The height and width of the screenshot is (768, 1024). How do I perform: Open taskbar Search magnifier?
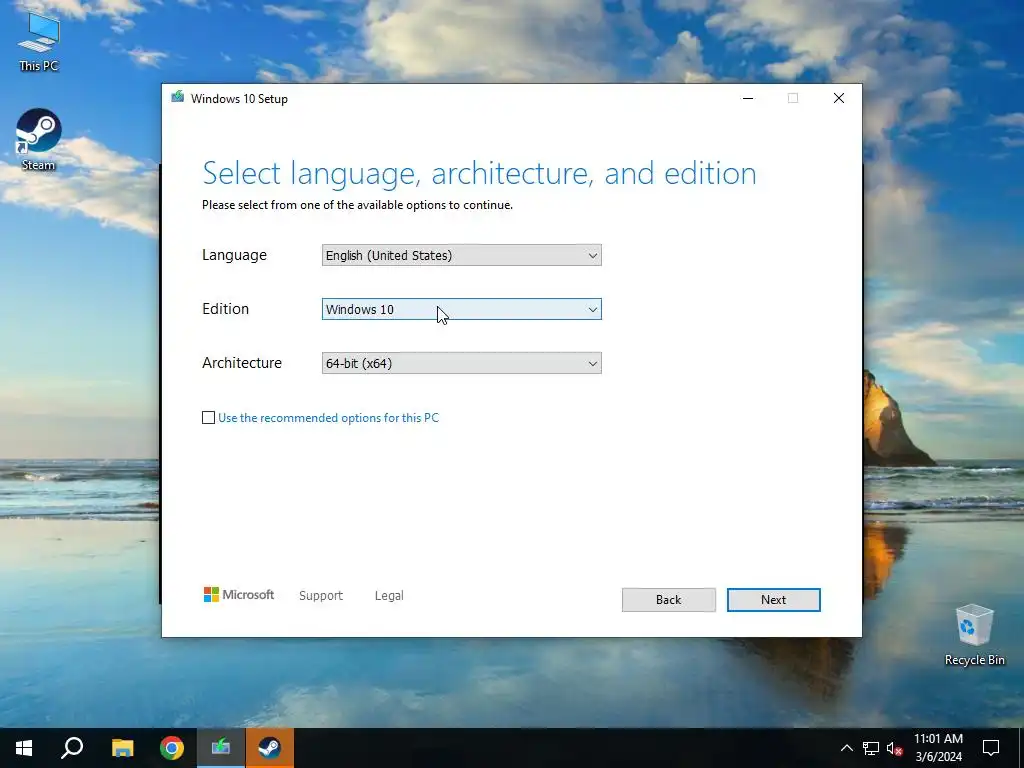pyautogui.click(x=72, y=748)
